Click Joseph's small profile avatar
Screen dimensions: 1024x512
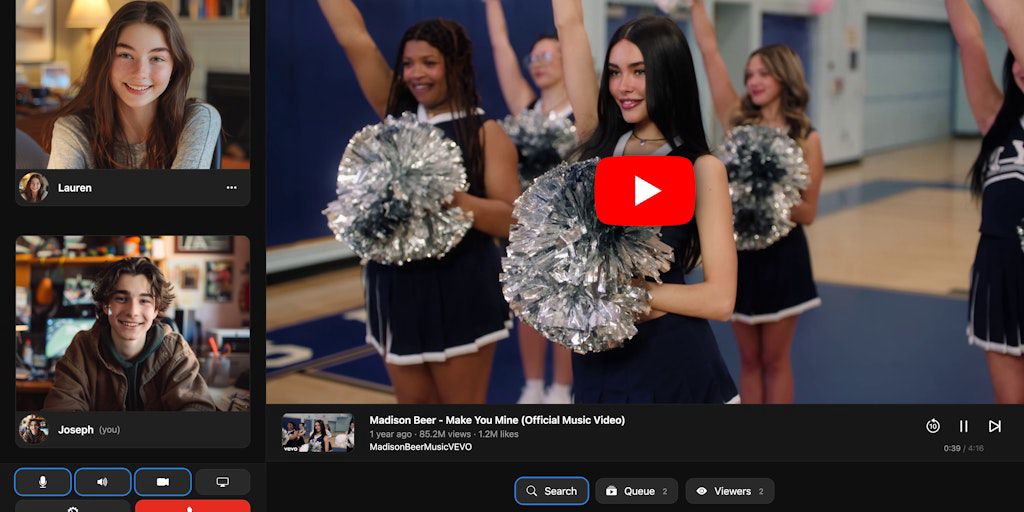[33, 430]
